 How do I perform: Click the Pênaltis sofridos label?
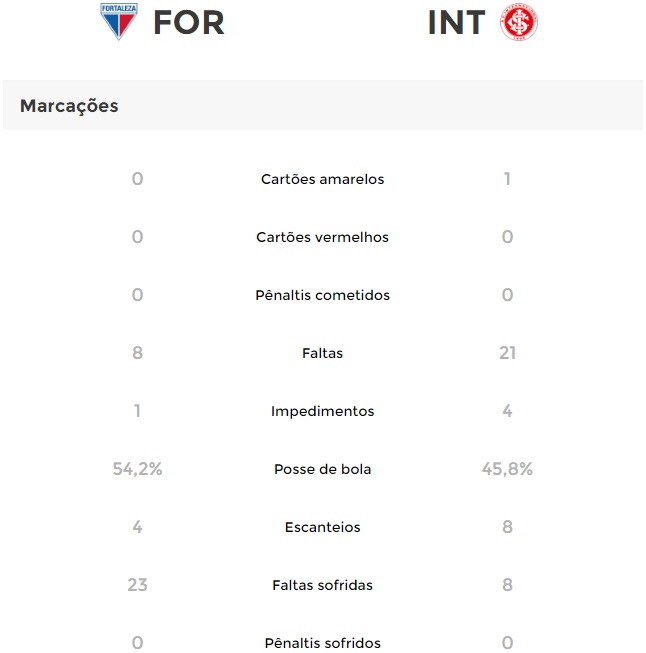click(x=322, y=643)
